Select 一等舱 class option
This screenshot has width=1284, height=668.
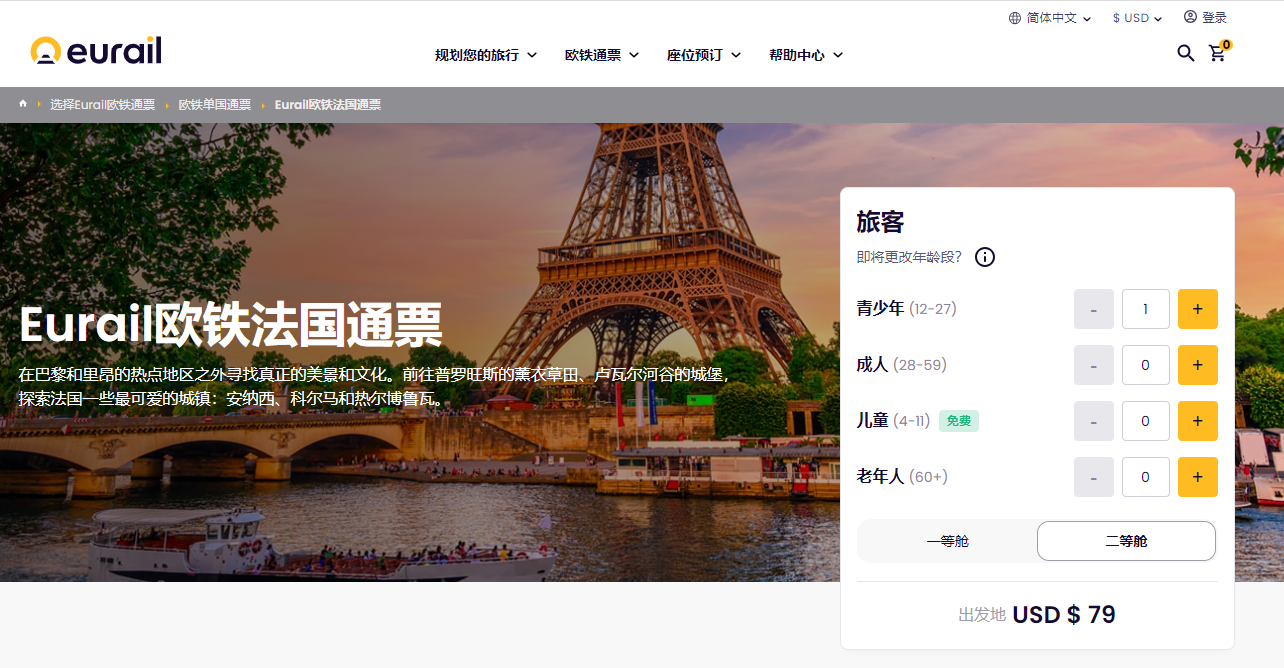pyautogui.click(x=947, y=541)
